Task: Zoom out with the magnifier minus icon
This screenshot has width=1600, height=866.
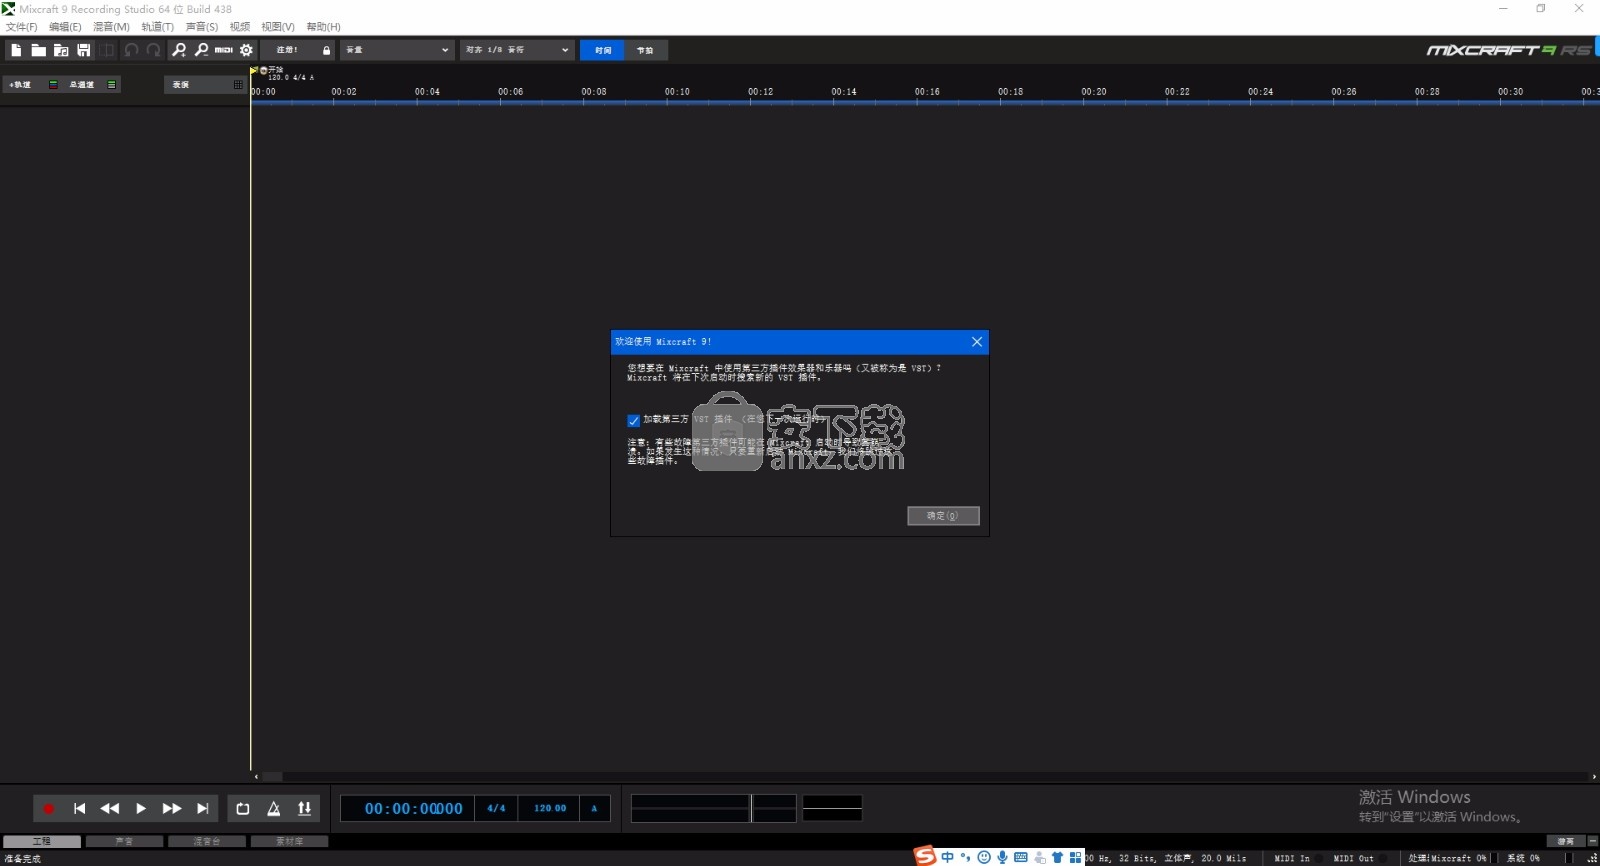Action: 201,50
